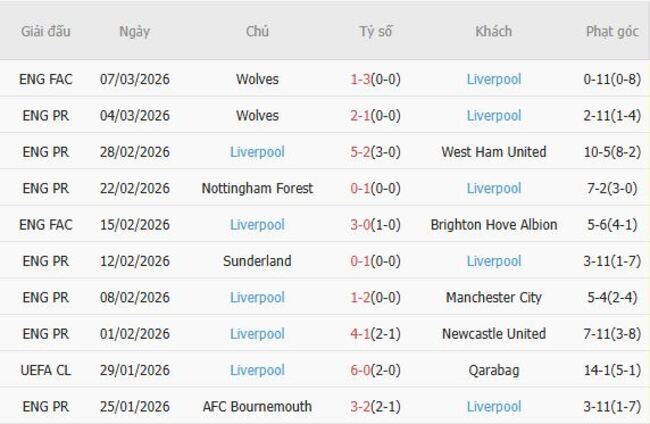Click West Ham United team name
Viewport: 650px width, 424px height.
494,152
